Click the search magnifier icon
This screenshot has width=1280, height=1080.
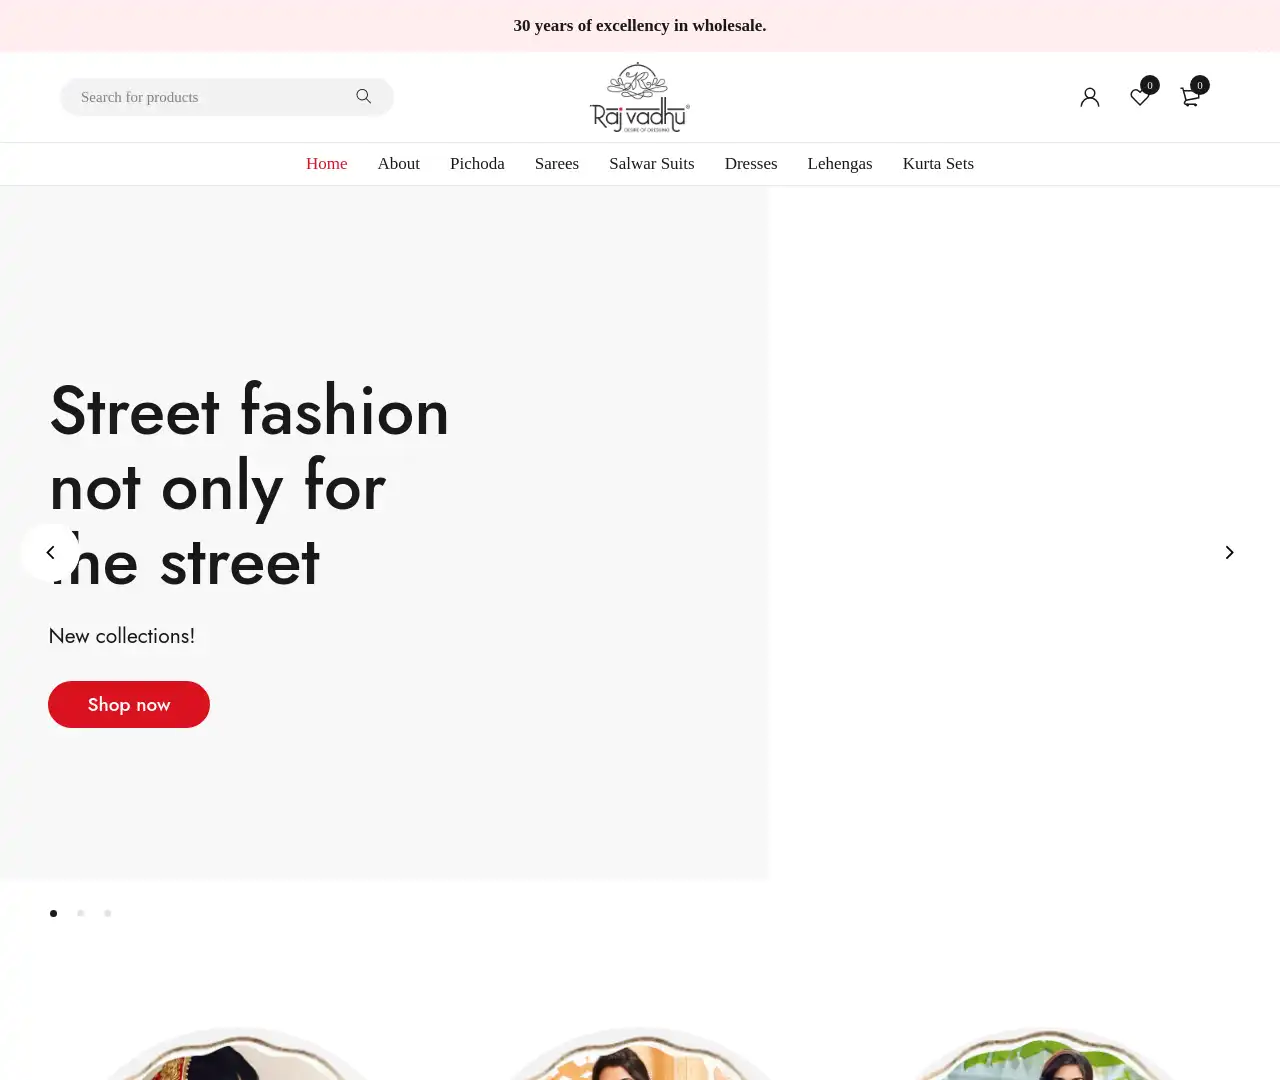[364, 97]
